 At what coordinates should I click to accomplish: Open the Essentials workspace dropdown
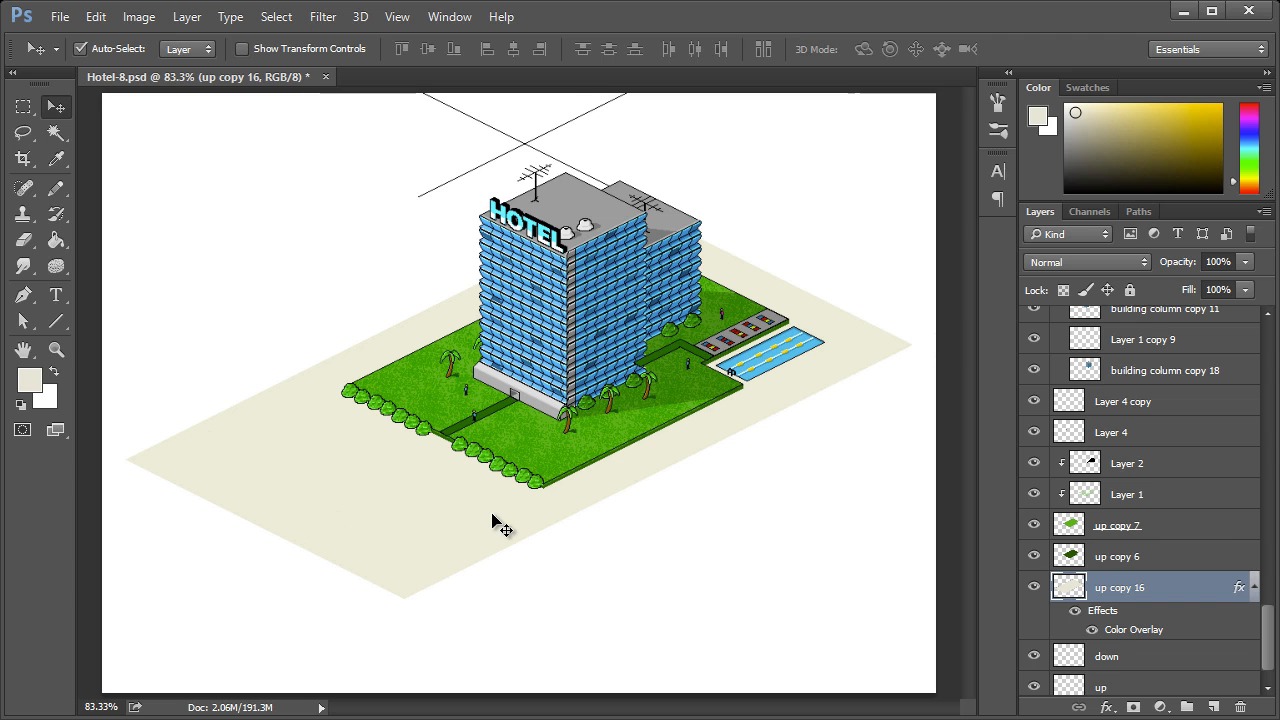click(1209, 49)
